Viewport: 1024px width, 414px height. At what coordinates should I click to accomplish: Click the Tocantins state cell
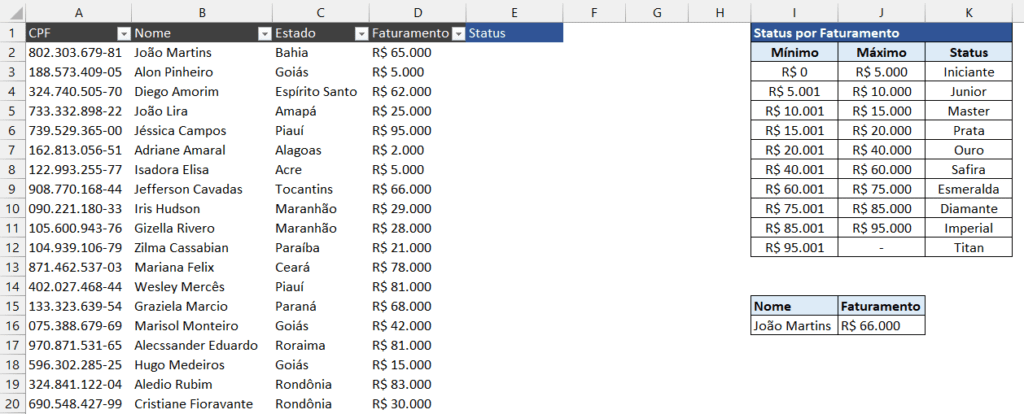click(x=320, y=189)
